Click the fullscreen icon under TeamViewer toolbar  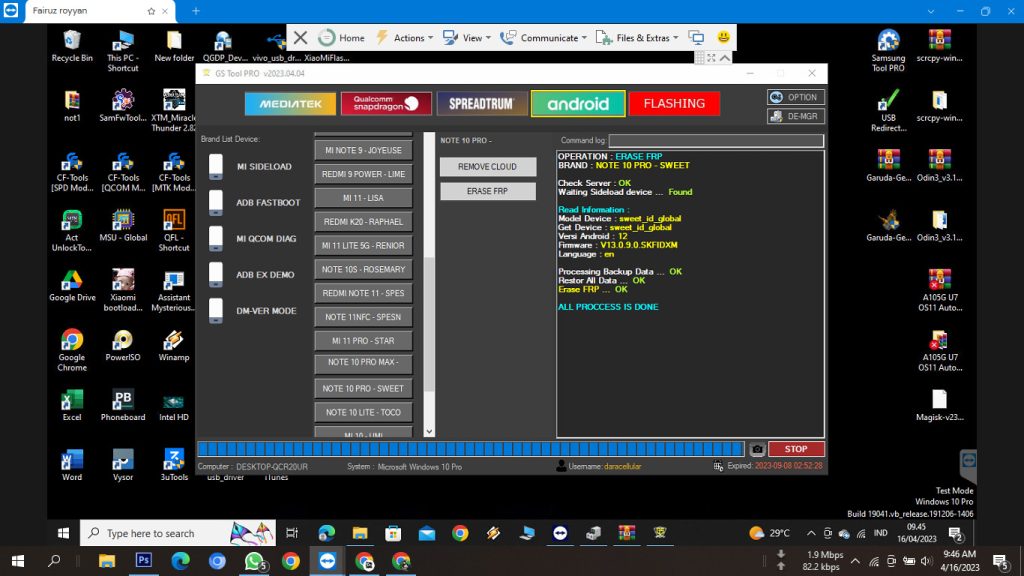pos(711,58)
